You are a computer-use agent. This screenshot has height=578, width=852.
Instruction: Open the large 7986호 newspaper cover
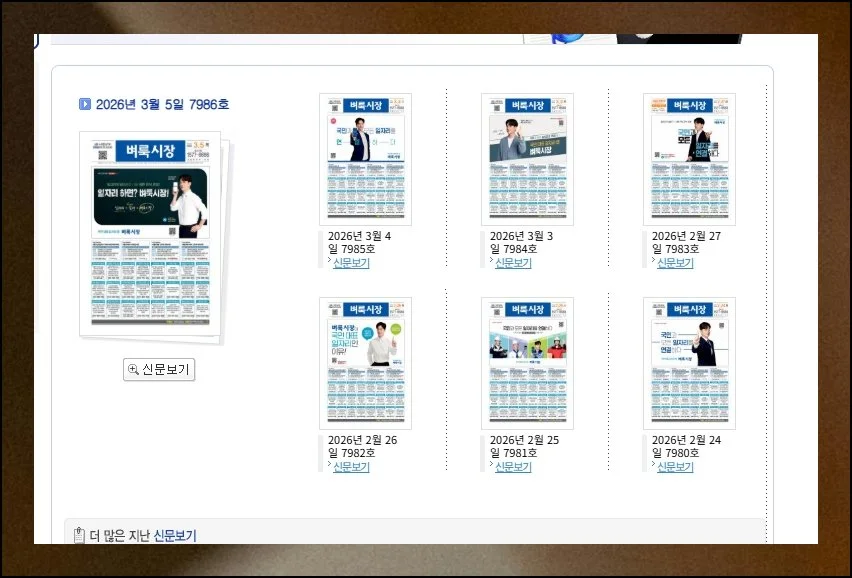[x=150, y=232]
